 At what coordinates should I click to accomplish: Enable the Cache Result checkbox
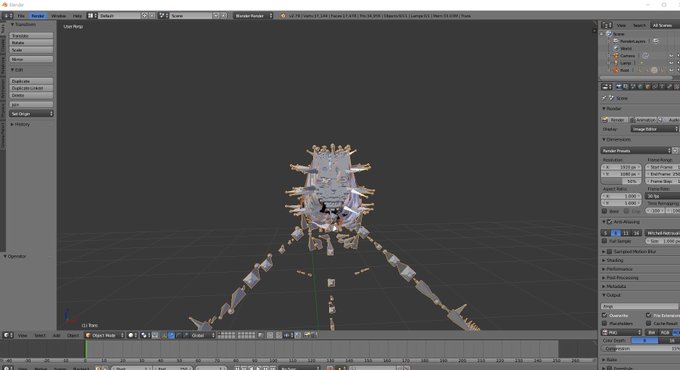coord(648,323)
